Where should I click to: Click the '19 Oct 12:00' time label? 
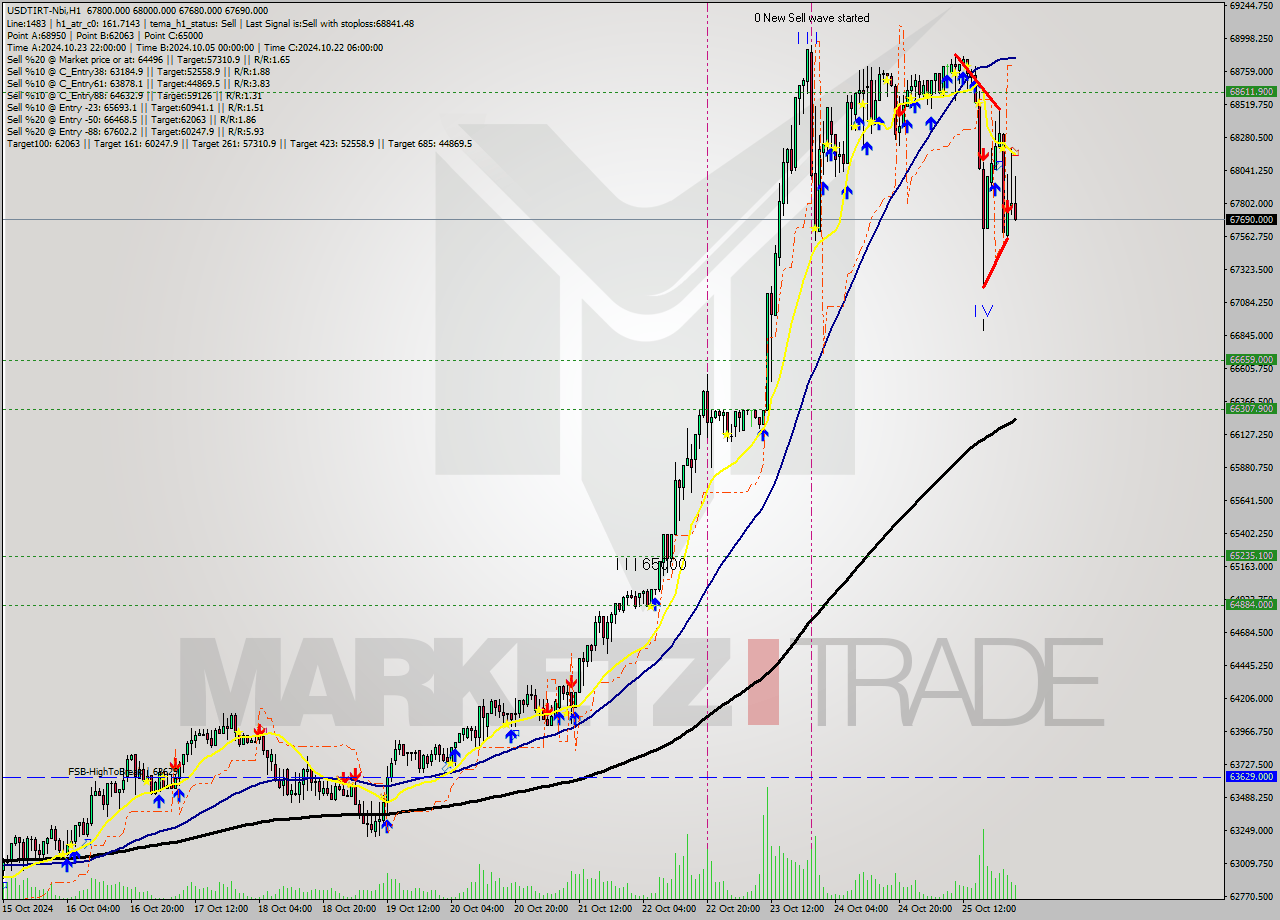coord(412,909)
